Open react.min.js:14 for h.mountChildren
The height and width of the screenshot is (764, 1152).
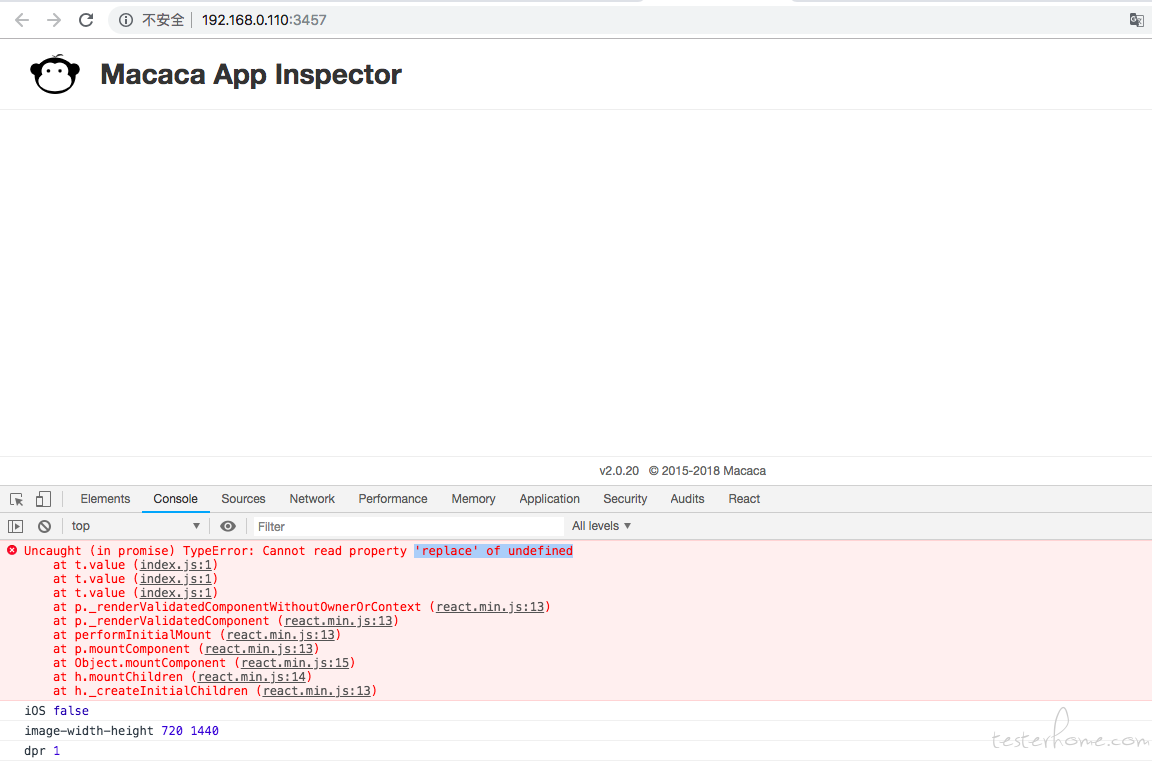coord(252,677)
